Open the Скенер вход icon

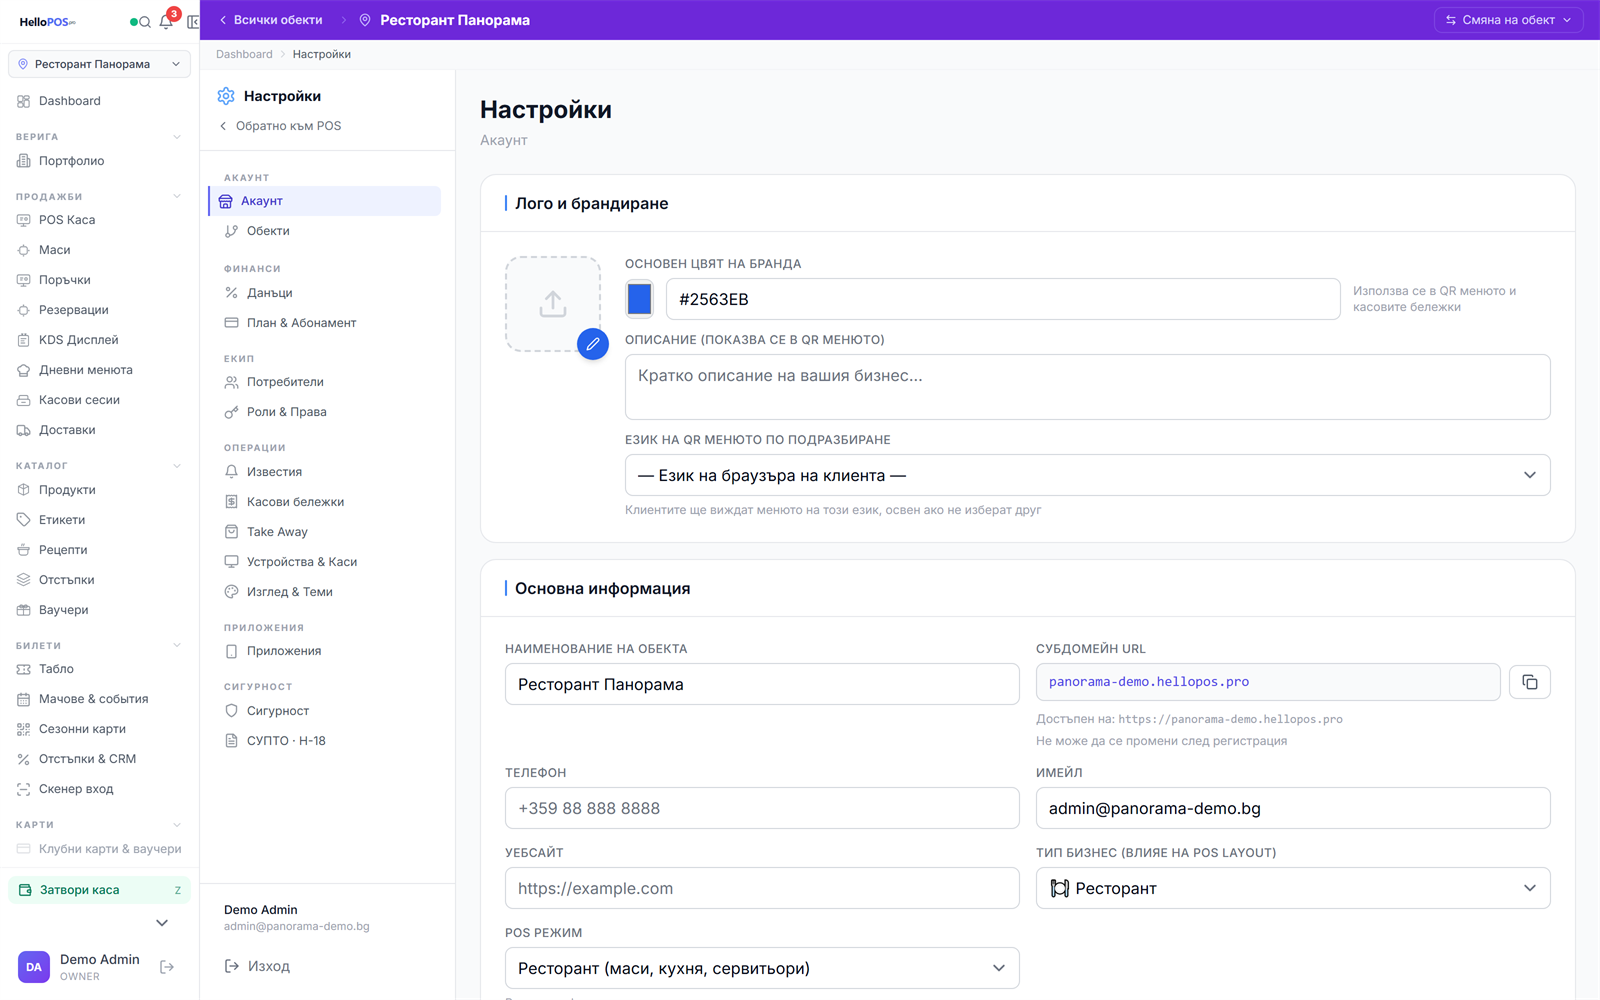point(24,789)
